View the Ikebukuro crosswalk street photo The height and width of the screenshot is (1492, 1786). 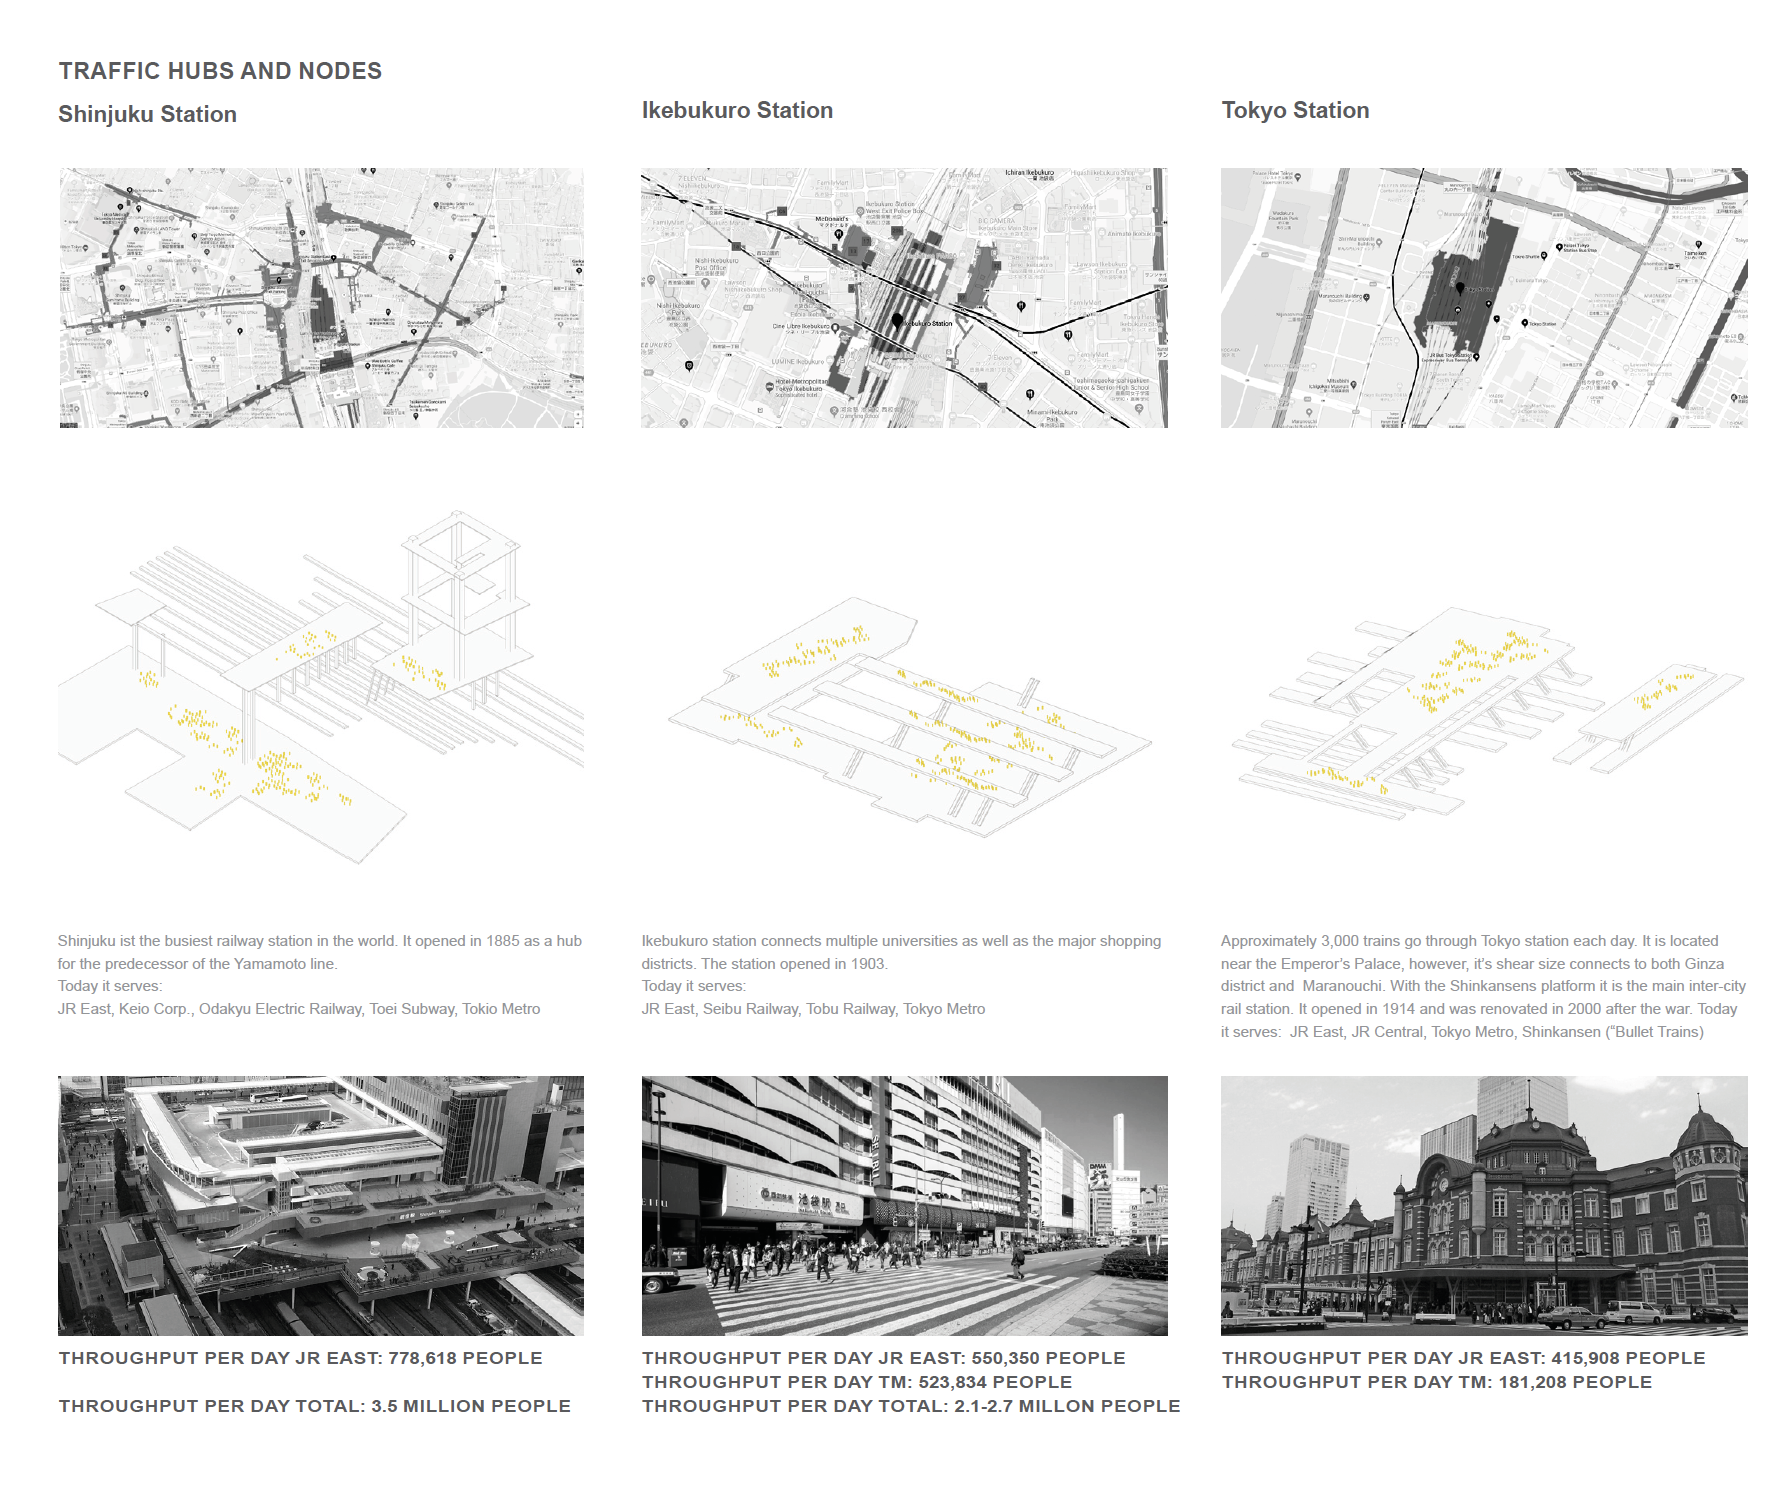tap(904, 1206)
